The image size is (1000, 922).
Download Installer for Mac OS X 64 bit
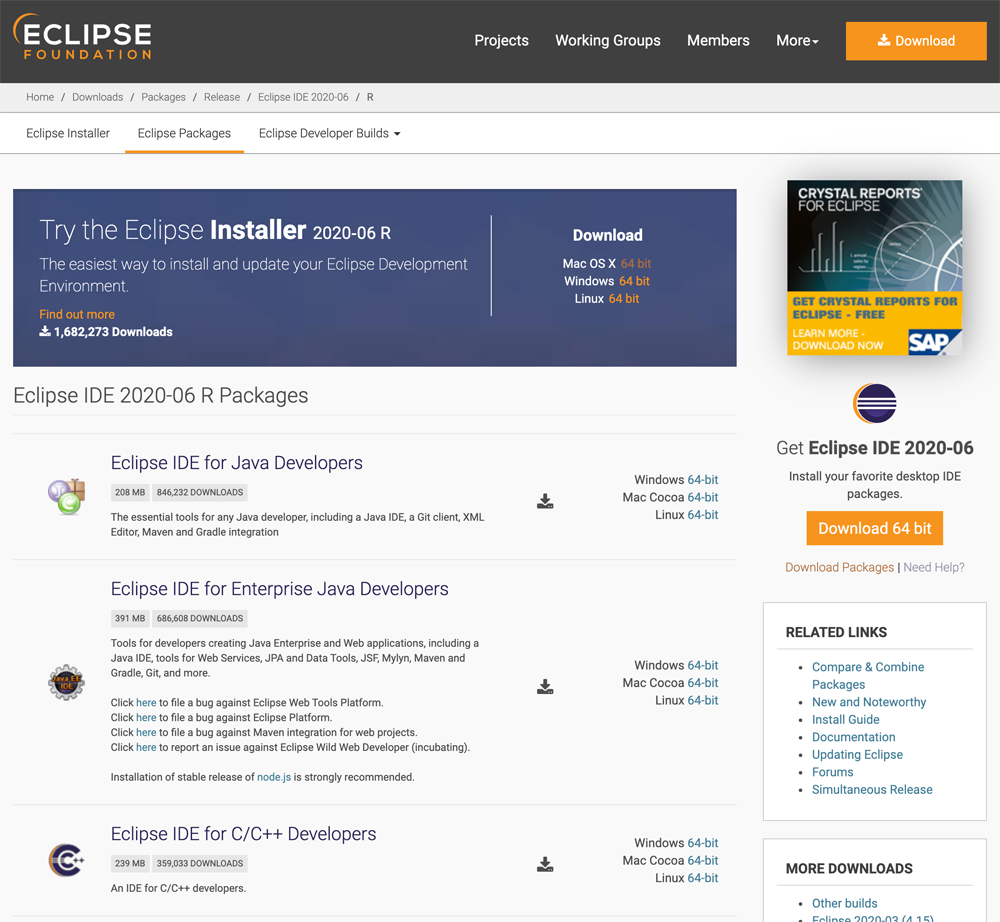(x=636, y=263)
